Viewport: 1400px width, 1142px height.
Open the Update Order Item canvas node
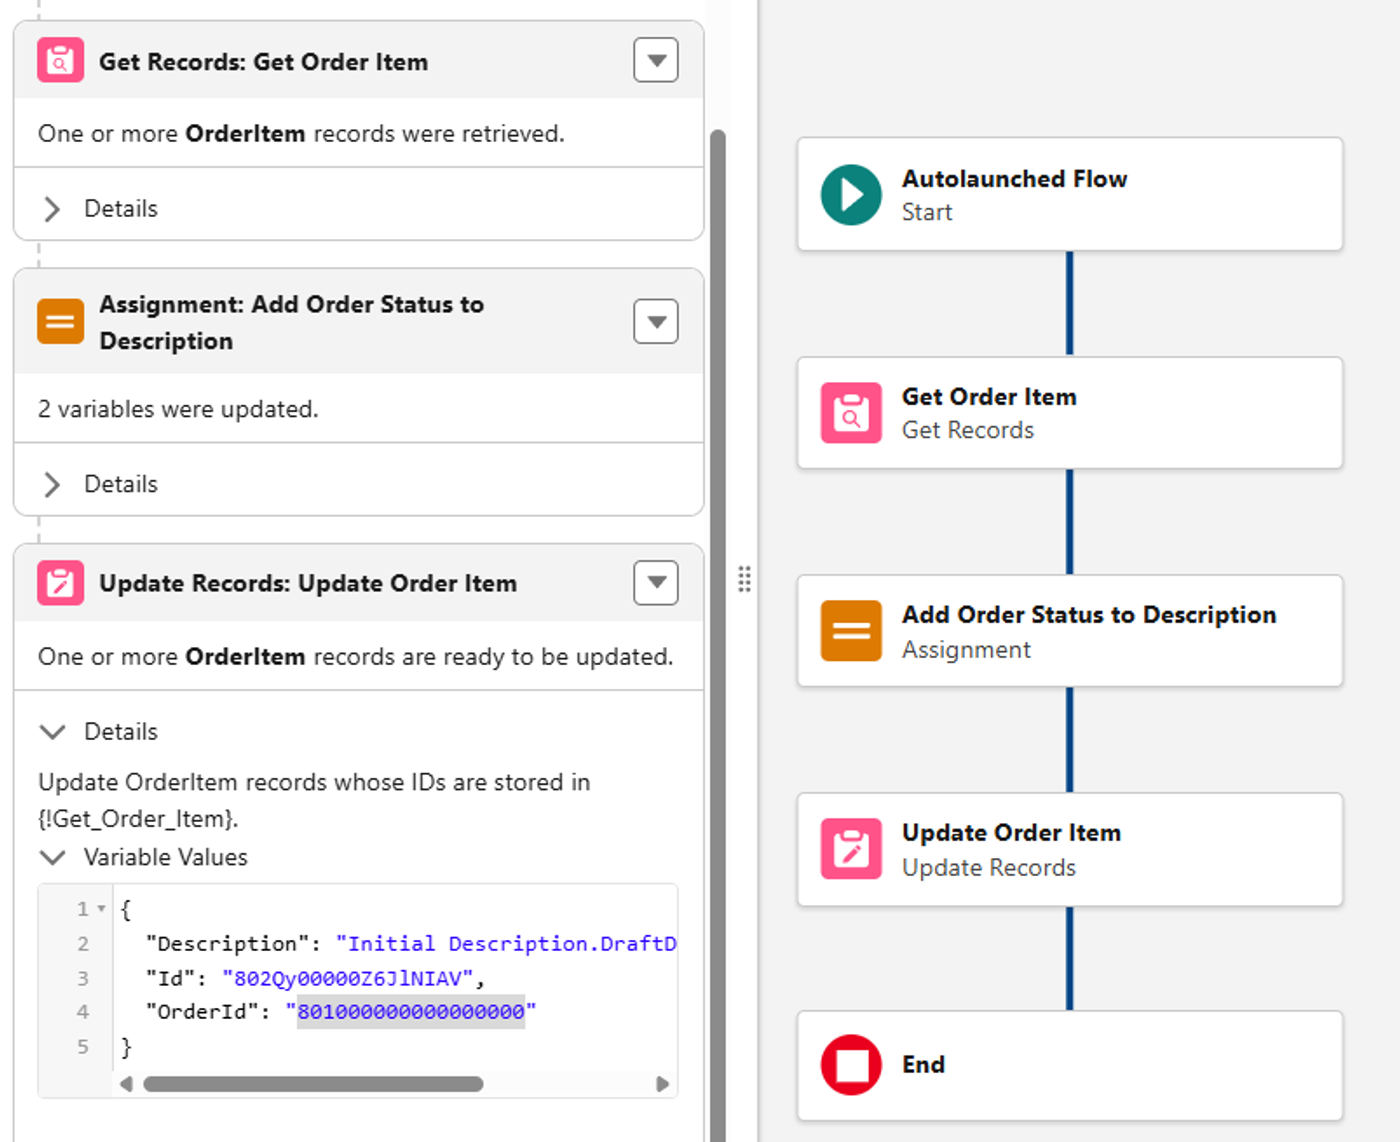[1070, 849]
